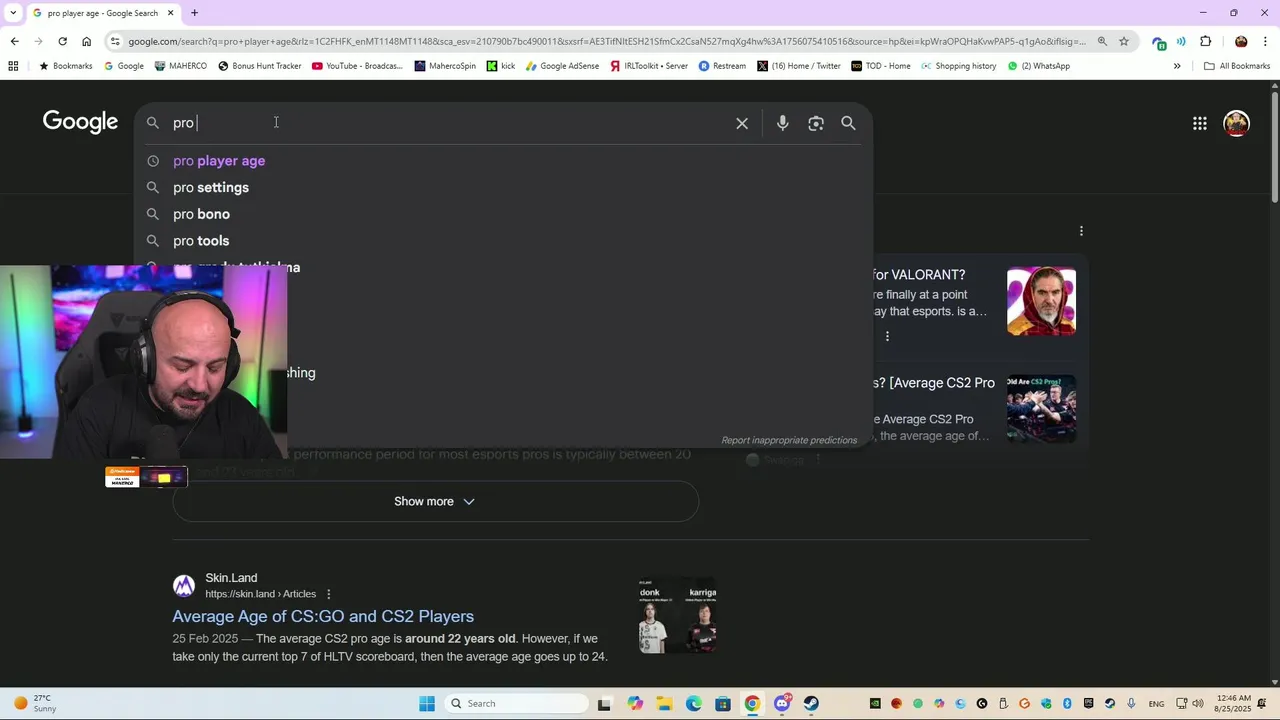1280x720 pixels.
Task: Open Search by image camera icon
Action: click(x=816, y=123)
